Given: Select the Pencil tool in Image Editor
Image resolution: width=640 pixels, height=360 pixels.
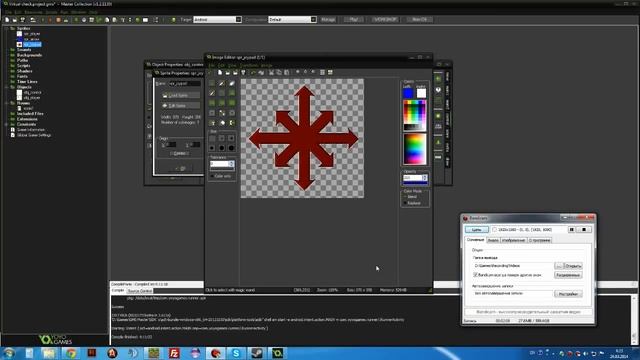Looking at the screenshot, I should 222,83.
